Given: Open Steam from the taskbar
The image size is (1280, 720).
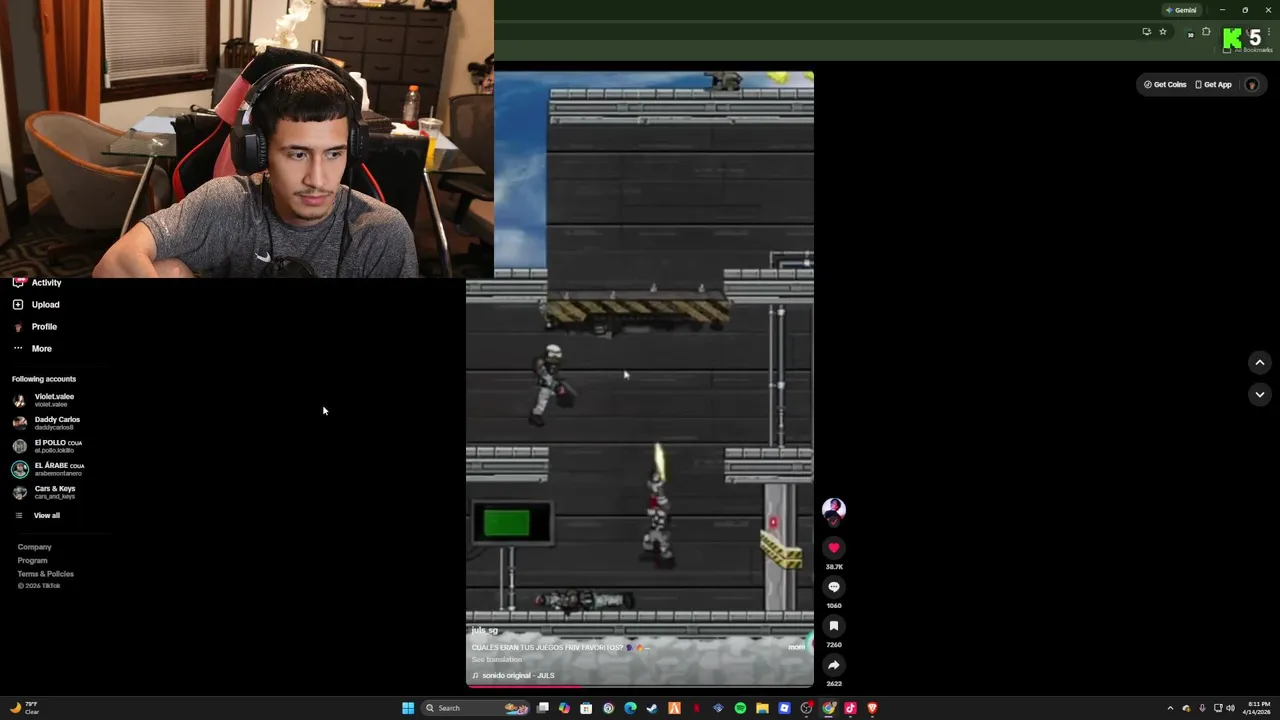Looking at the screenshot, I should (652, 708).
